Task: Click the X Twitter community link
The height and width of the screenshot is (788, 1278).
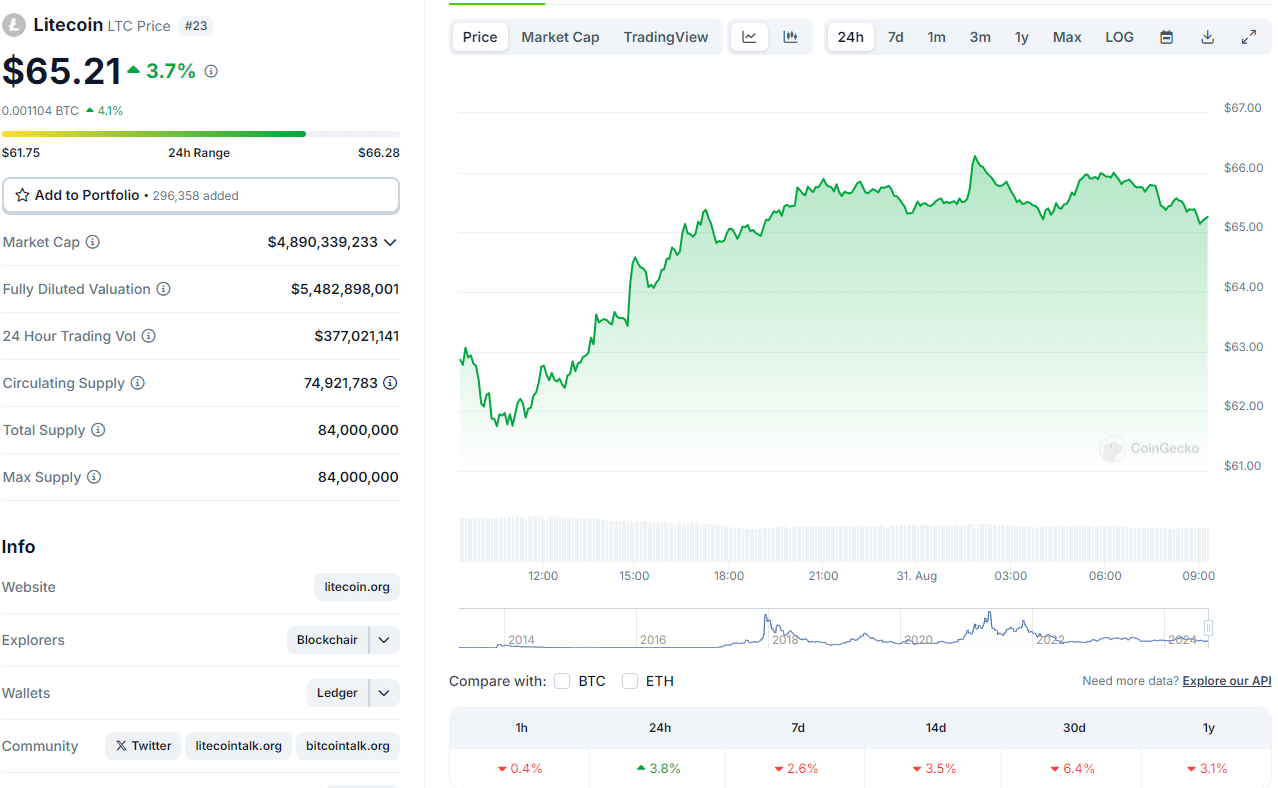Action: pyautogui.click(x=143, y=746)
